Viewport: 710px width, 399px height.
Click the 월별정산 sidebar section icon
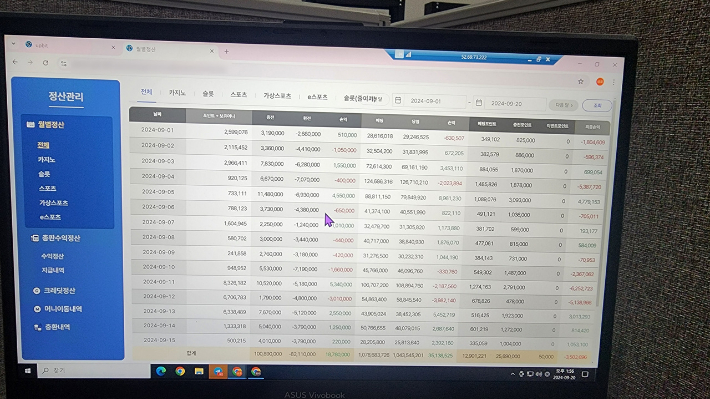click(30, 124)
